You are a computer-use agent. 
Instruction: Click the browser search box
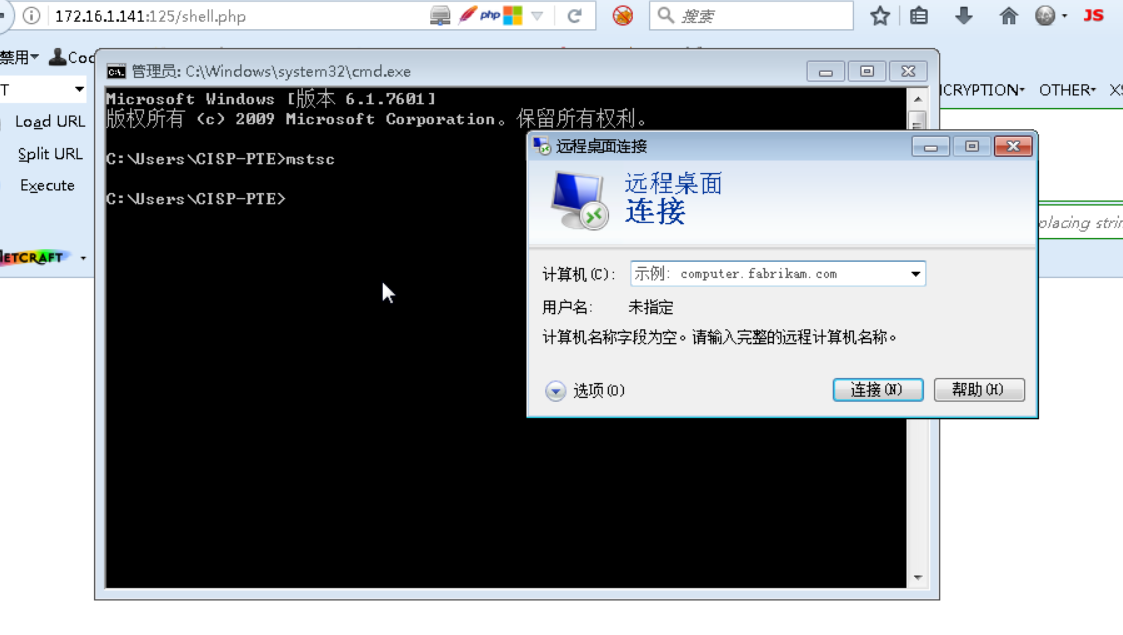[751, 16]
